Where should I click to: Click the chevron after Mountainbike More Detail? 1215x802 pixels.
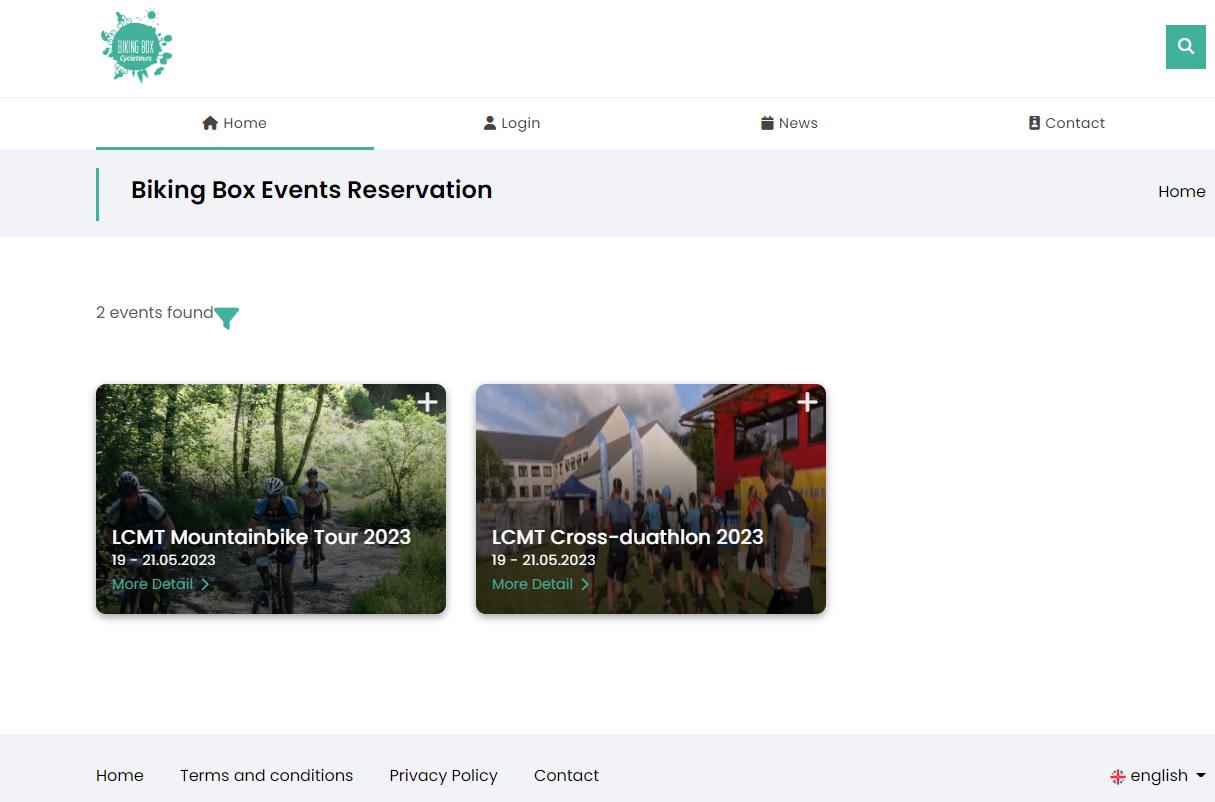[205, 584]
